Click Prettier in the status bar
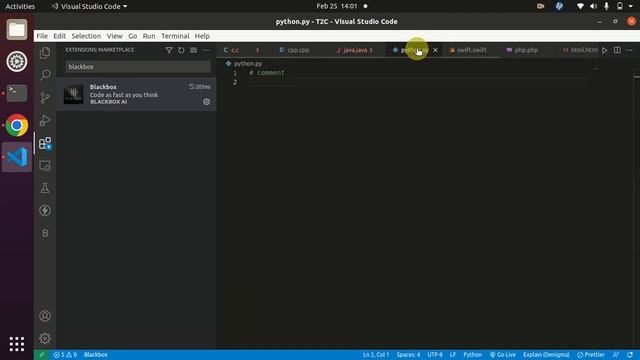 (591, 355)
